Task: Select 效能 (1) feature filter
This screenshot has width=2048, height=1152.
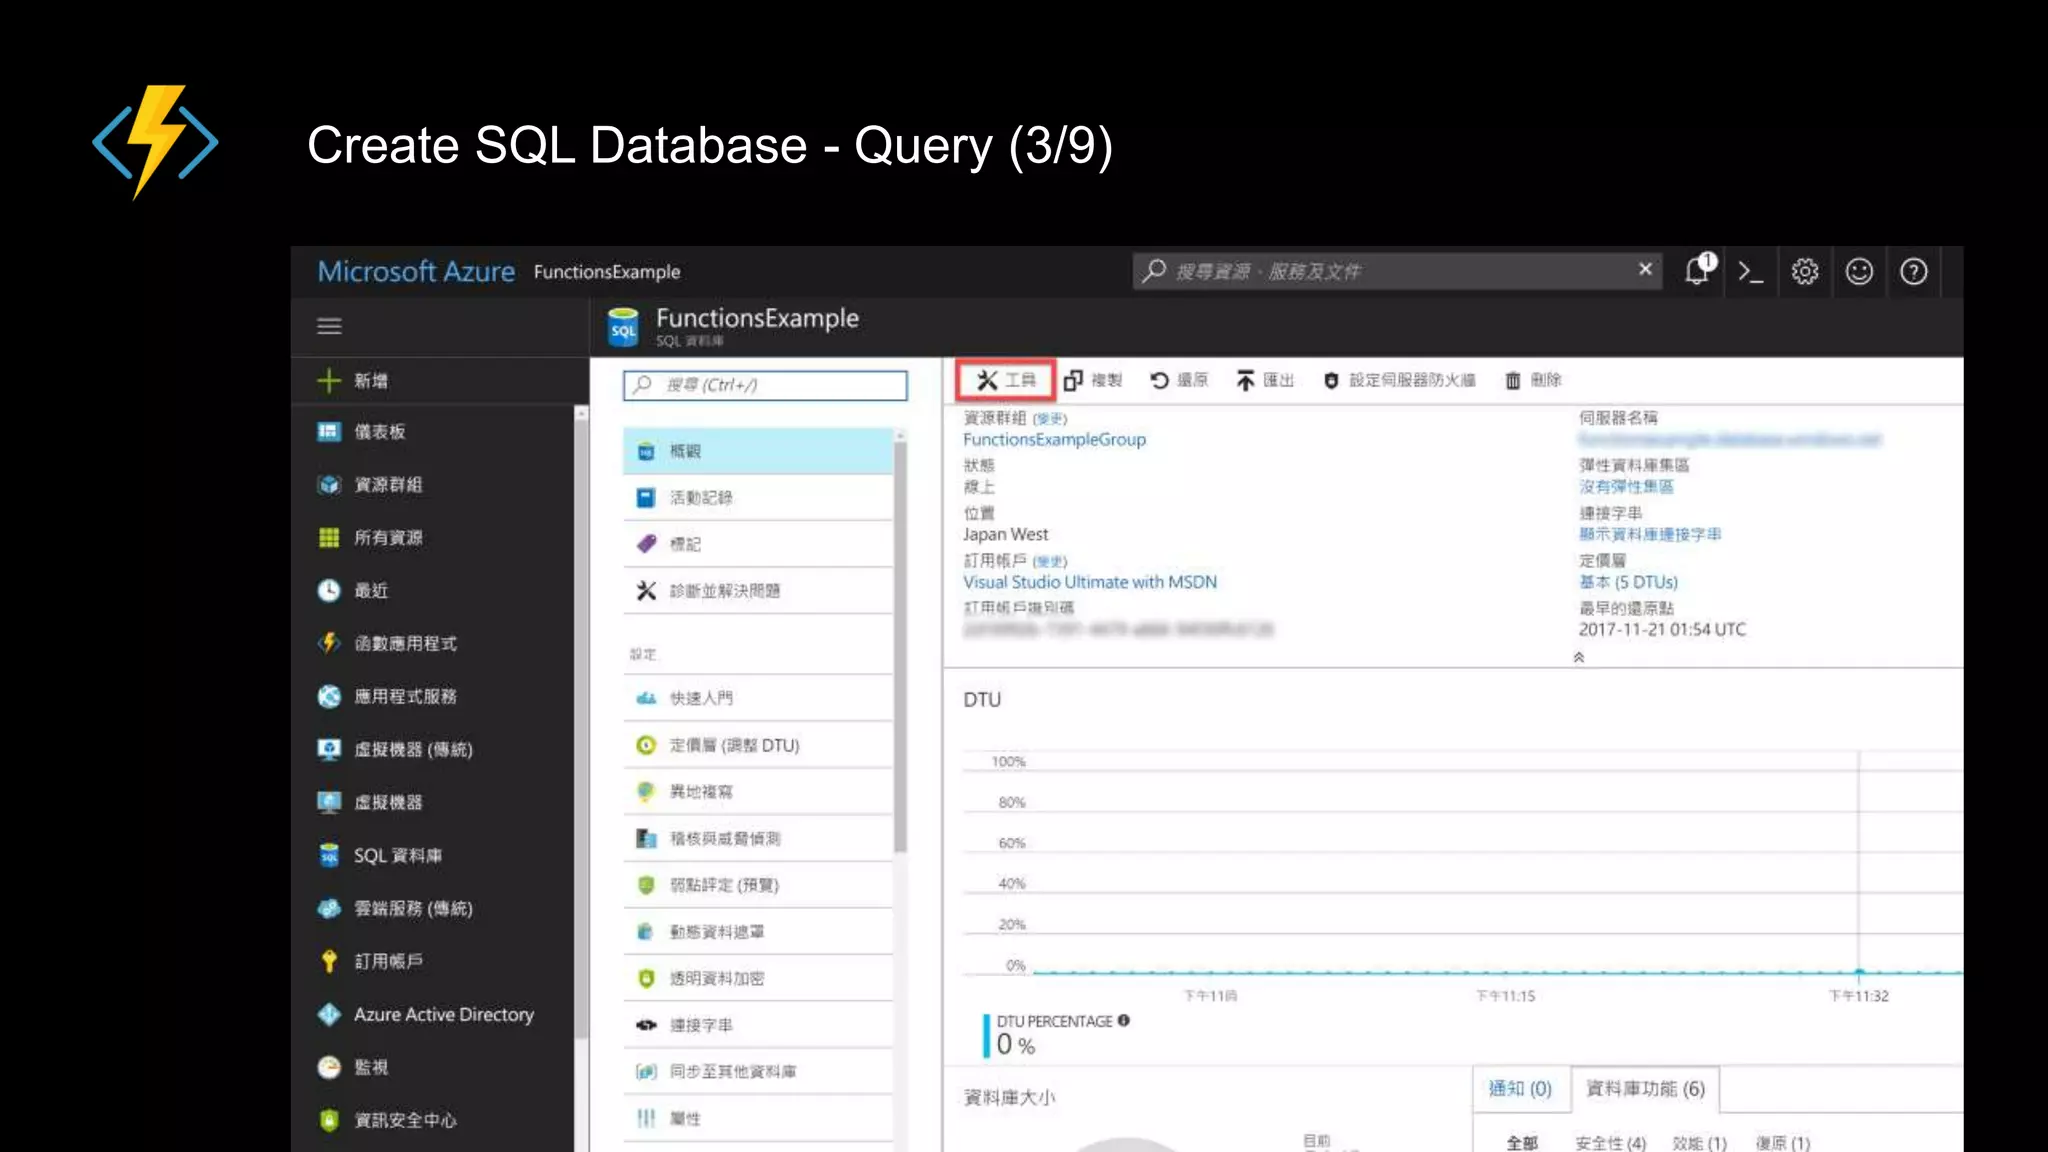Action: (x=1699, y=1142)
